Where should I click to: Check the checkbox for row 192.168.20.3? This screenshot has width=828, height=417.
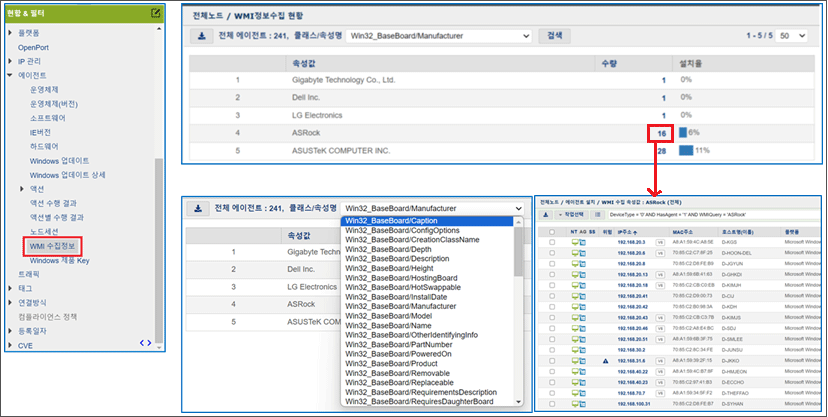552,242
